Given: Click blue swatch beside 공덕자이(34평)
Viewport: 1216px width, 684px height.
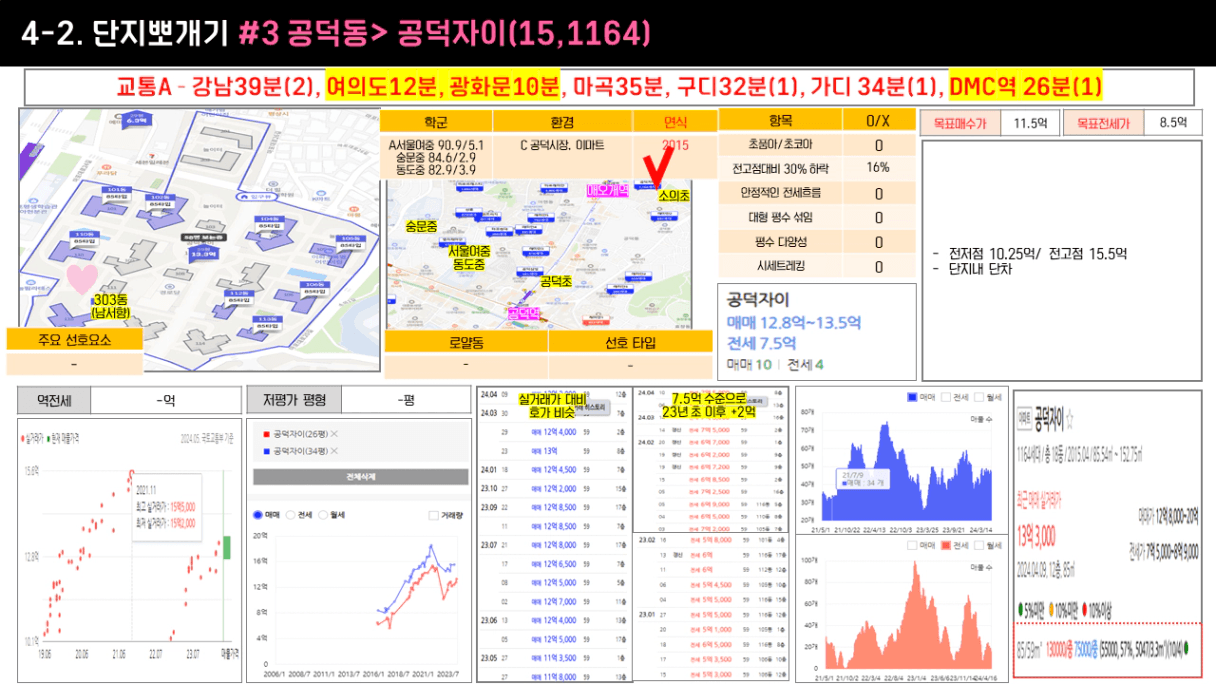Looking at the screenshot, I should coord(266,451).
